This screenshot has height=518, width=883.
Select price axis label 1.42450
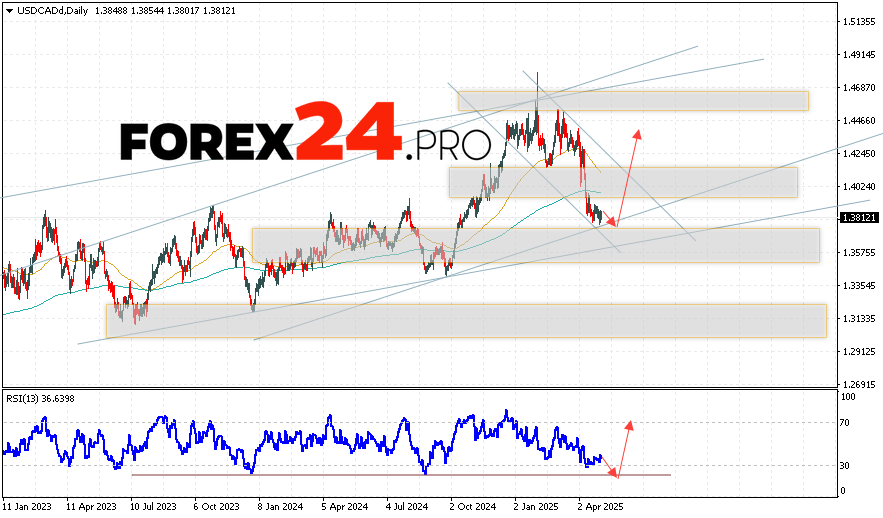859,154
